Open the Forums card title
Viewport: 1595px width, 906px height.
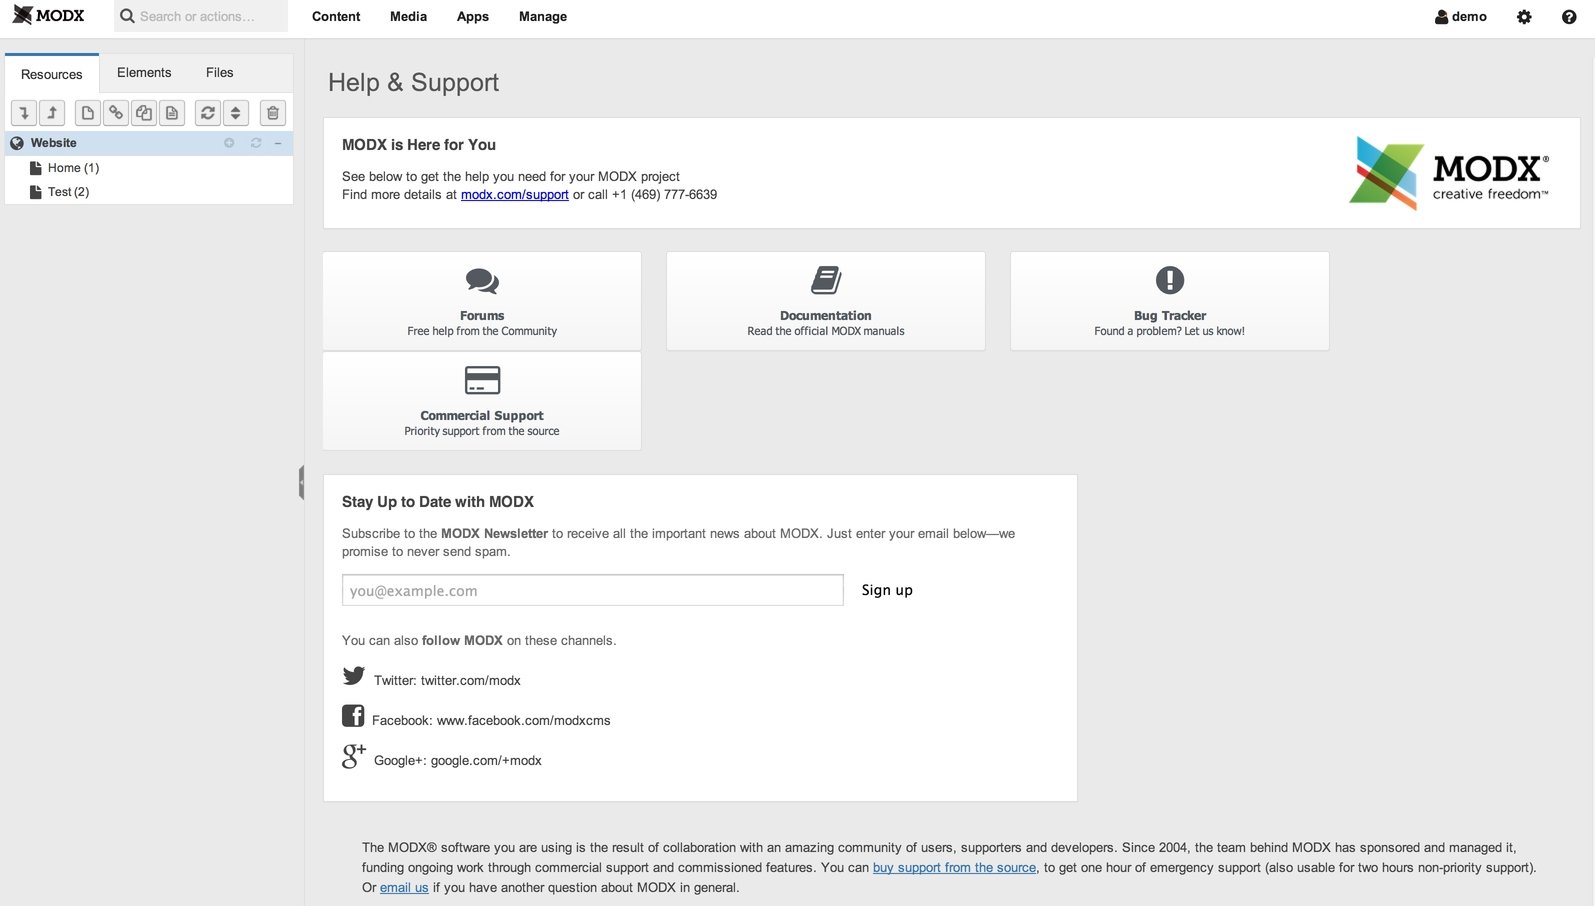coord(482,316)
